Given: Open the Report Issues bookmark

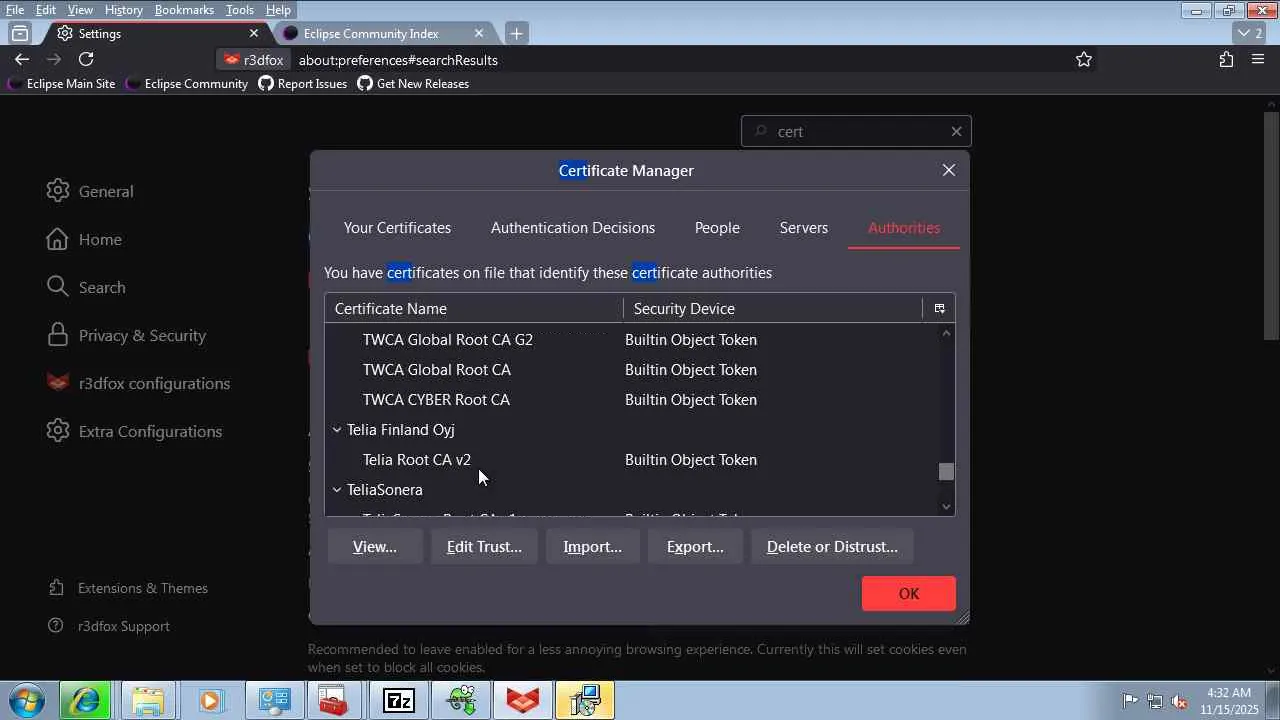Looking at the screenshot, I should [302, 84].
